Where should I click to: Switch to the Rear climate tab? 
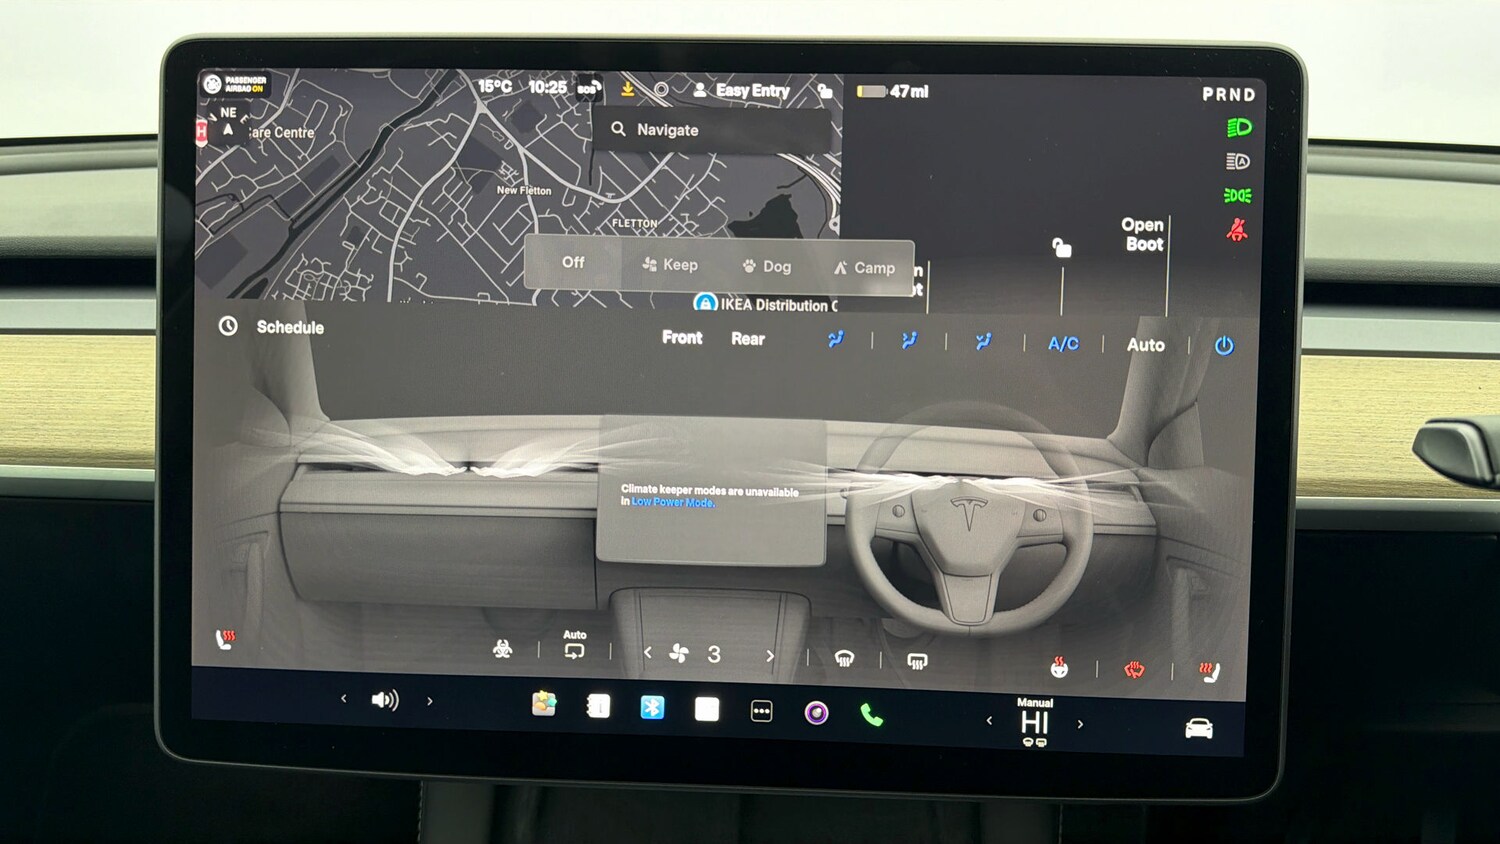click(x=748, y=339)
